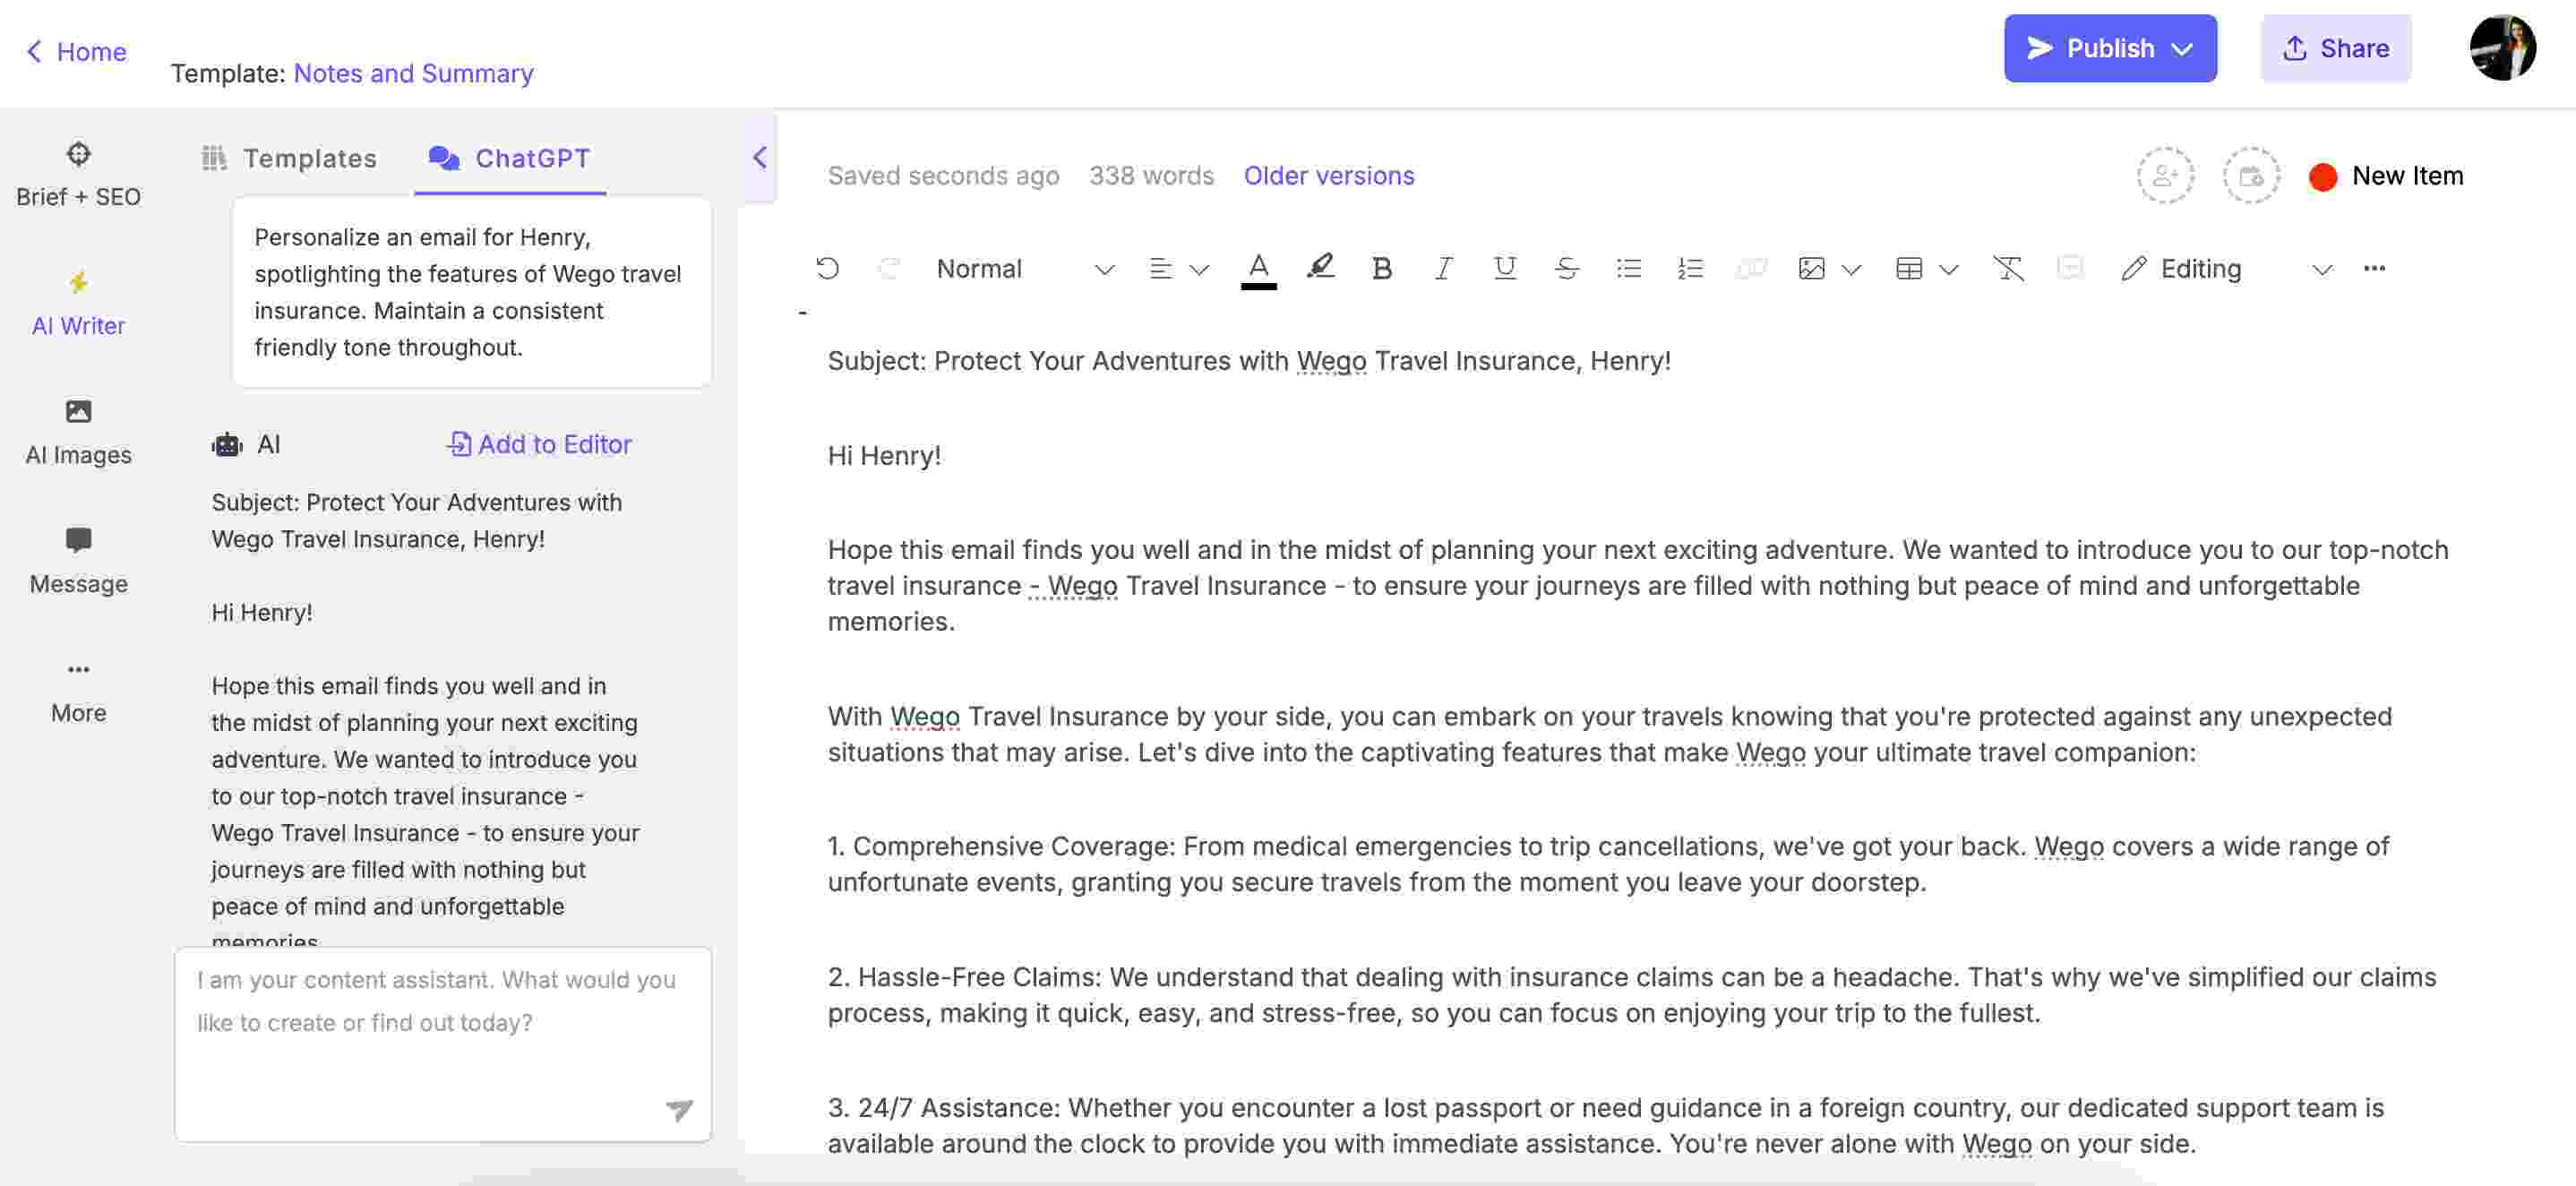Open the Normal paragraph style dropdown
The height and width of the screenshot is (1186, 2576).
[x=1025, y=268]
